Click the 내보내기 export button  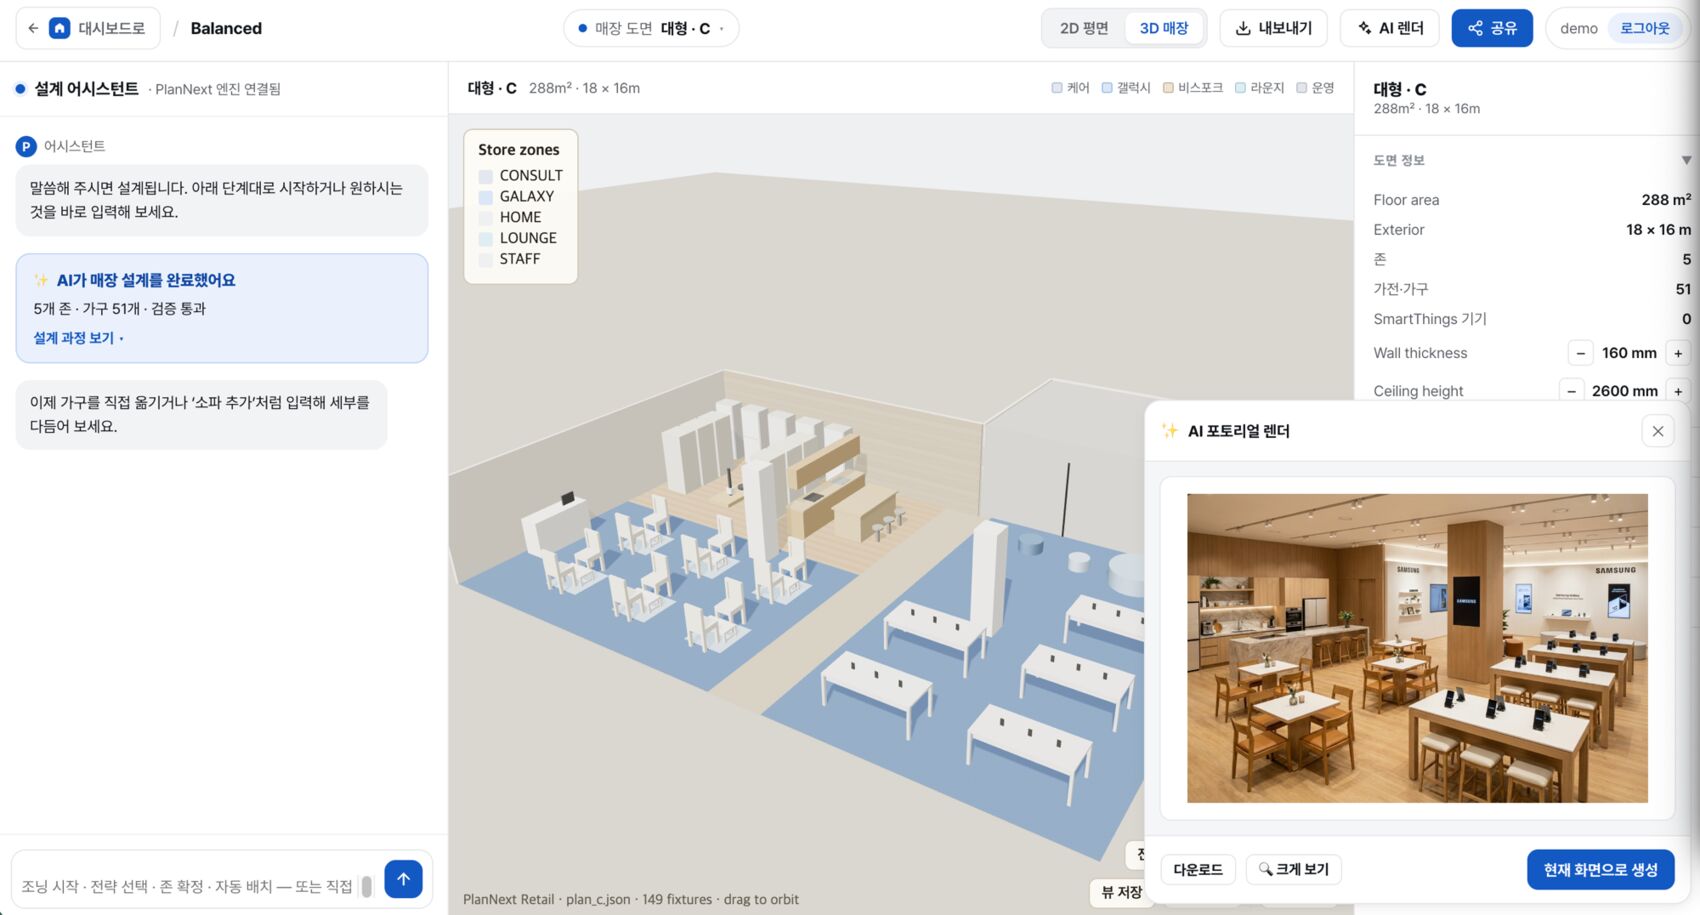coord(1273,28)
